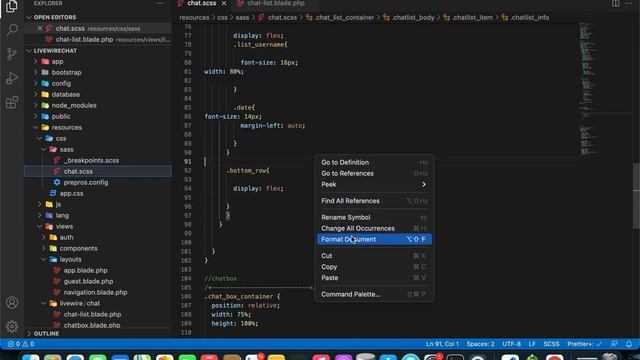Open navigation.blade.php file
Screen dimensions: 640x360
pyautogui.click(x=95, y=293)
